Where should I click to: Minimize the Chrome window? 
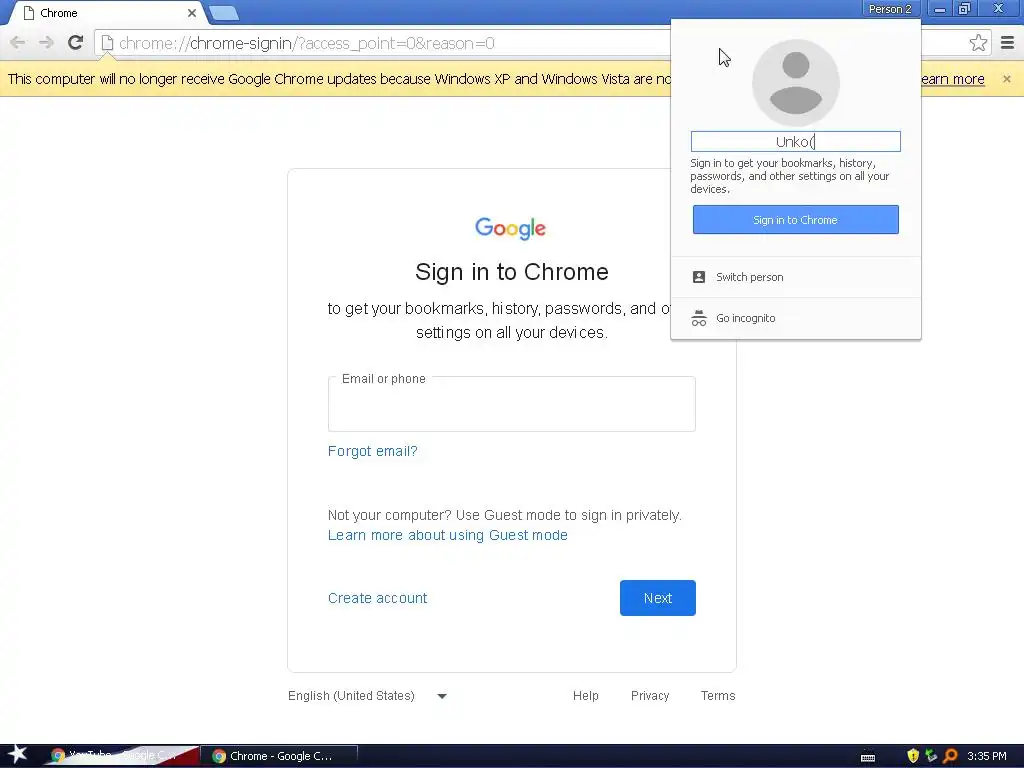click(940, 9)
